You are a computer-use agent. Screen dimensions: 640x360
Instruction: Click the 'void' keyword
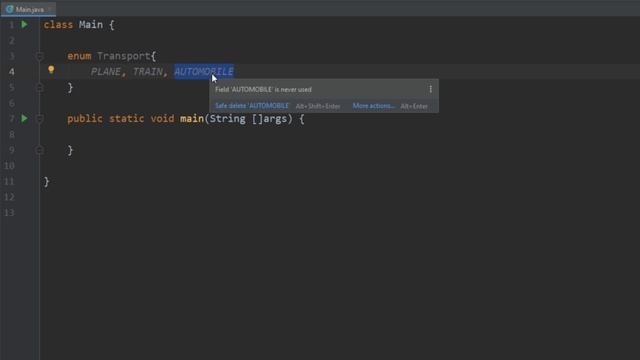pos(162,119)
